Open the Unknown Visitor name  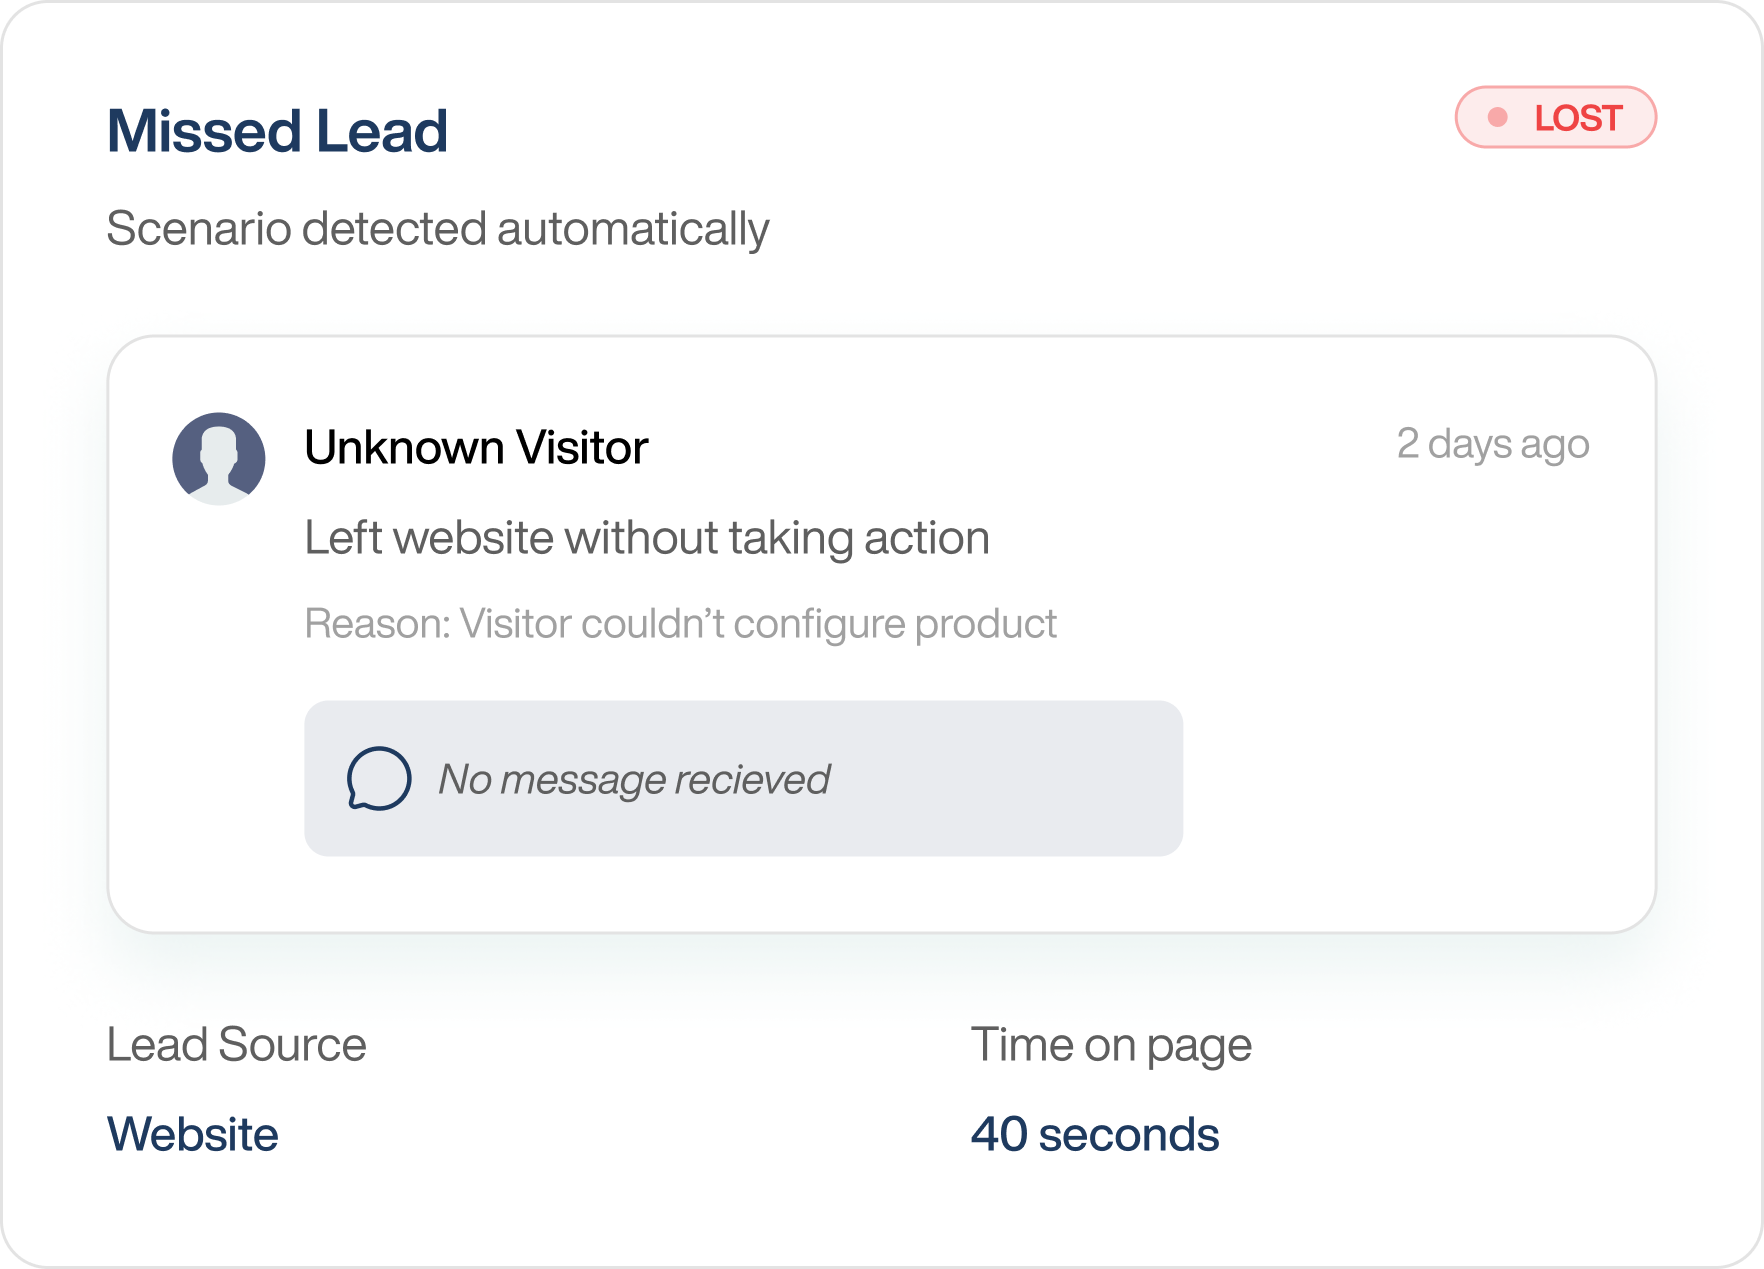(476, 447)
